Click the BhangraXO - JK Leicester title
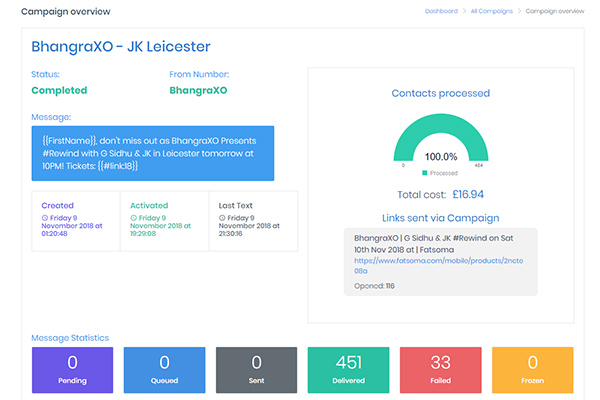The width and height of the screenshot is (600, 400). pos(121,47)
